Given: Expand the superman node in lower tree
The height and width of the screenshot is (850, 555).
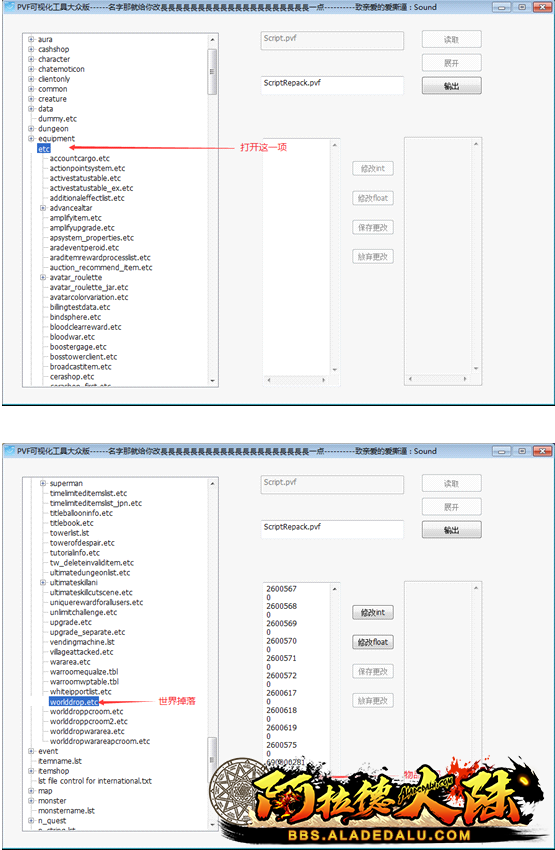Looking at the screenshot, I should click(43, 484).
